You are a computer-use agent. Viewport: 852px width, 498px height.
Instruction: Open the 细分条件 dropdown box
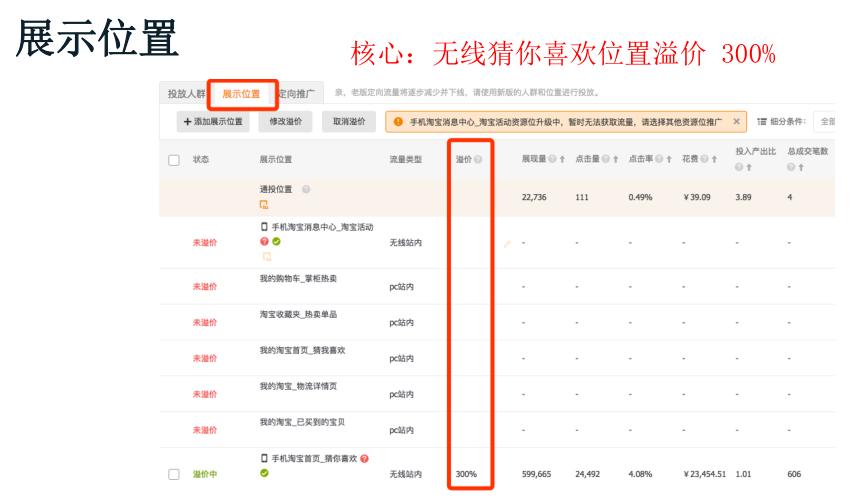(x=825, y=122)
